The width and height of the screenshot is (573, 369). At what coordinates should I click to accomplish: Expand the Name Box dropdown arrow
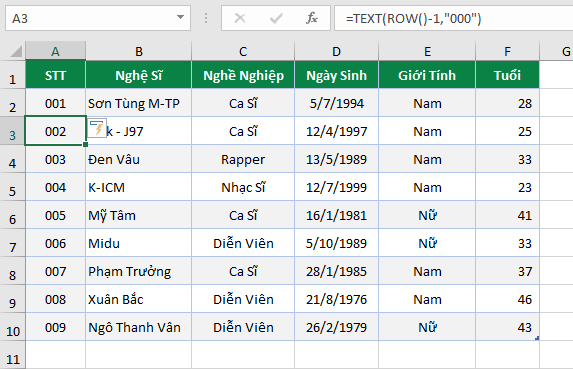pos(180,17)
